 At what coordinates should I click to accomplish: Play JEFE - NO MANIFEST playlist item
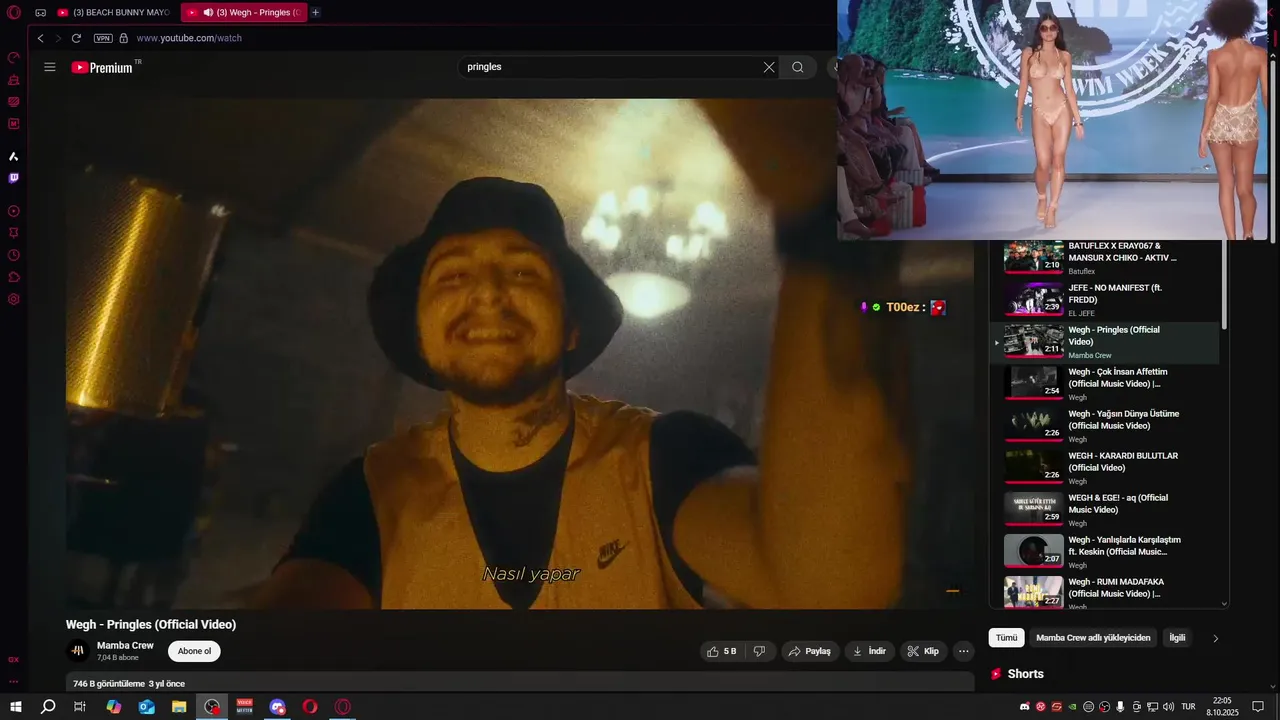pyautogui.click(x=1104, y=300)
